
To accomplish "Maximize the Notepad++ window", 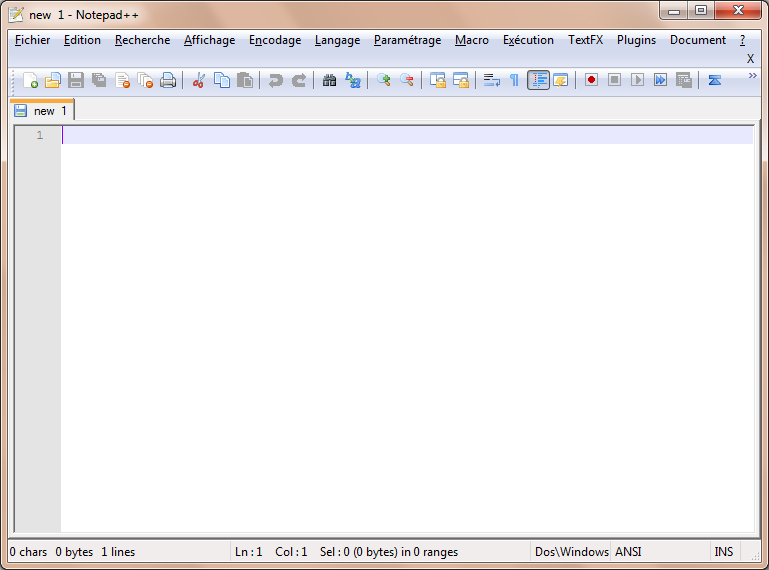I will [x=701, y=10].
